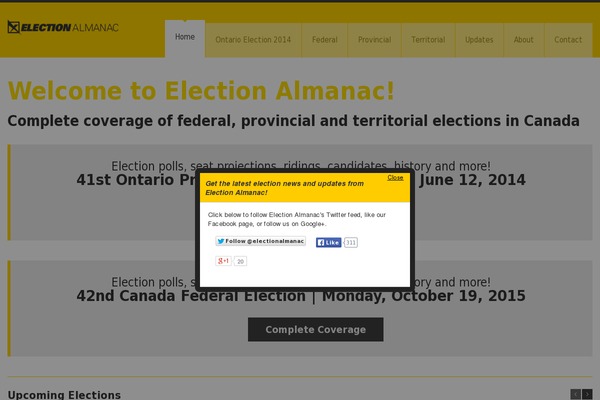Viewport: 600px width, 400px height.
Task: Click the Google+ count bubble
Action: click(240, 261)
